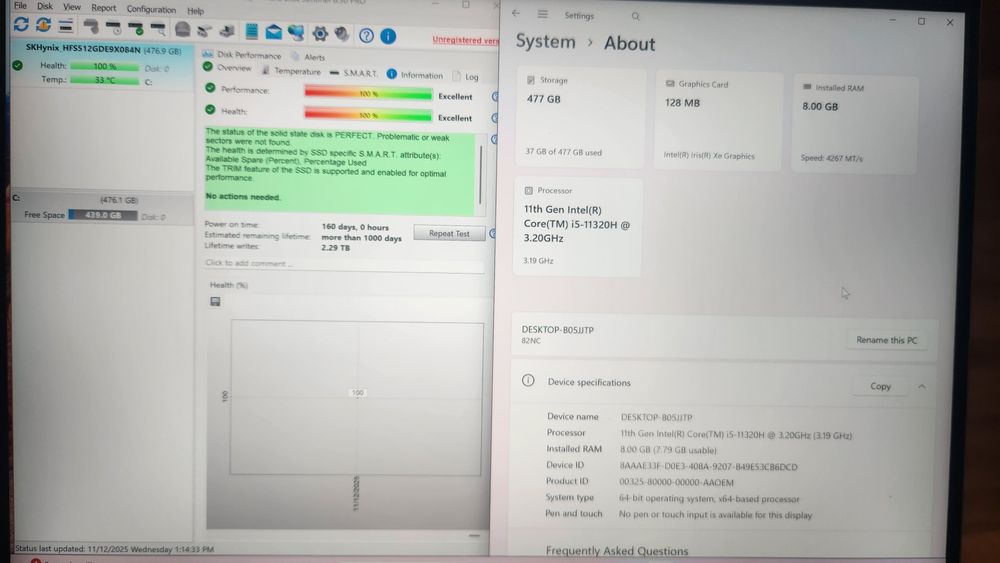Click the Device ID value text

709,467
